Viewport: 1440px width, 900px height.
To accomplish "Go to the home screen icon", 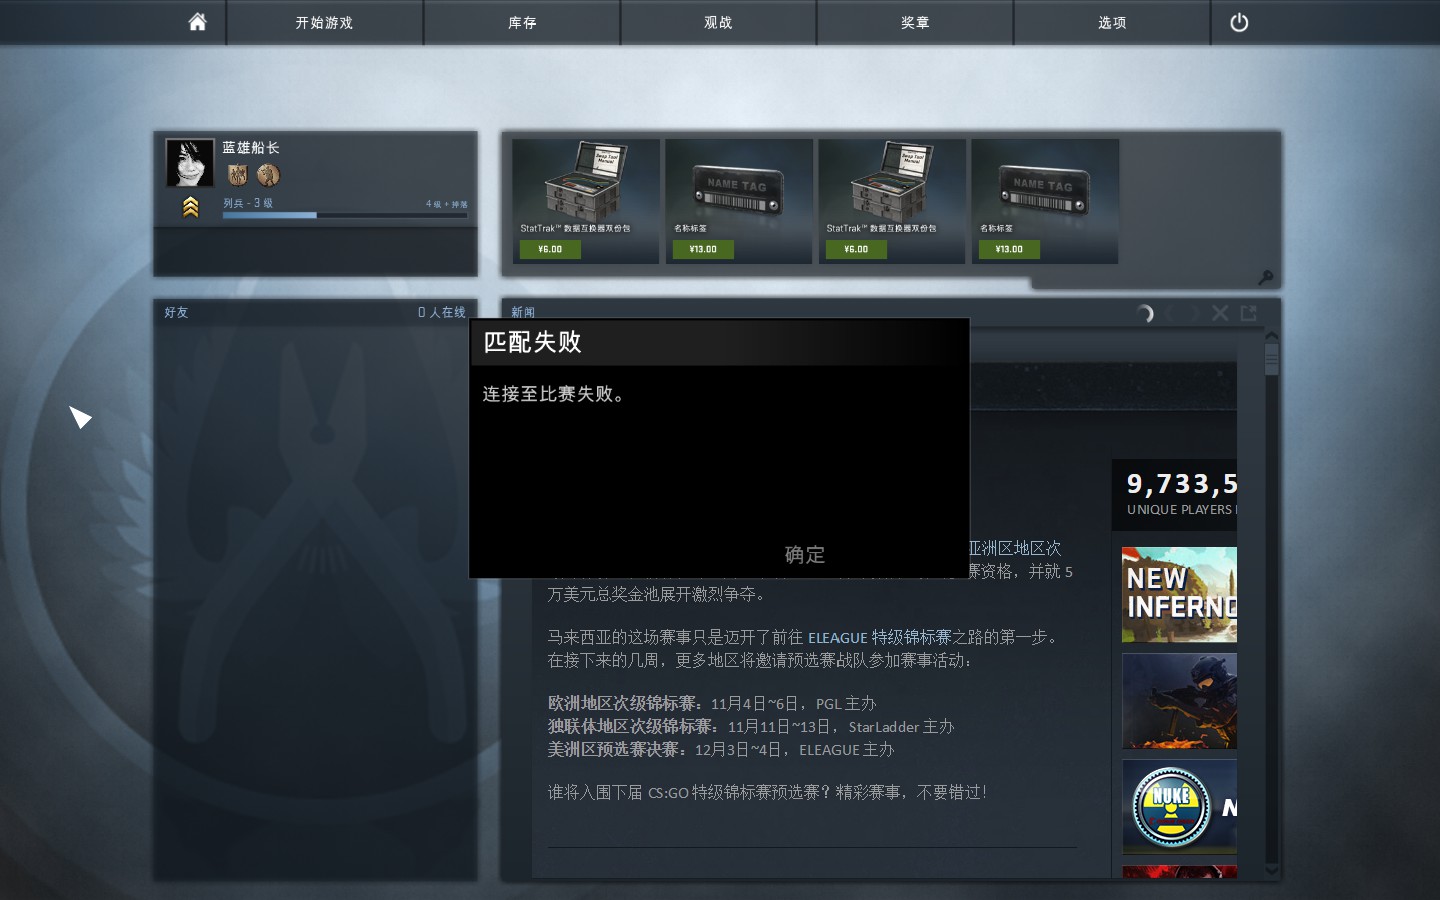I will coord(197,22).
